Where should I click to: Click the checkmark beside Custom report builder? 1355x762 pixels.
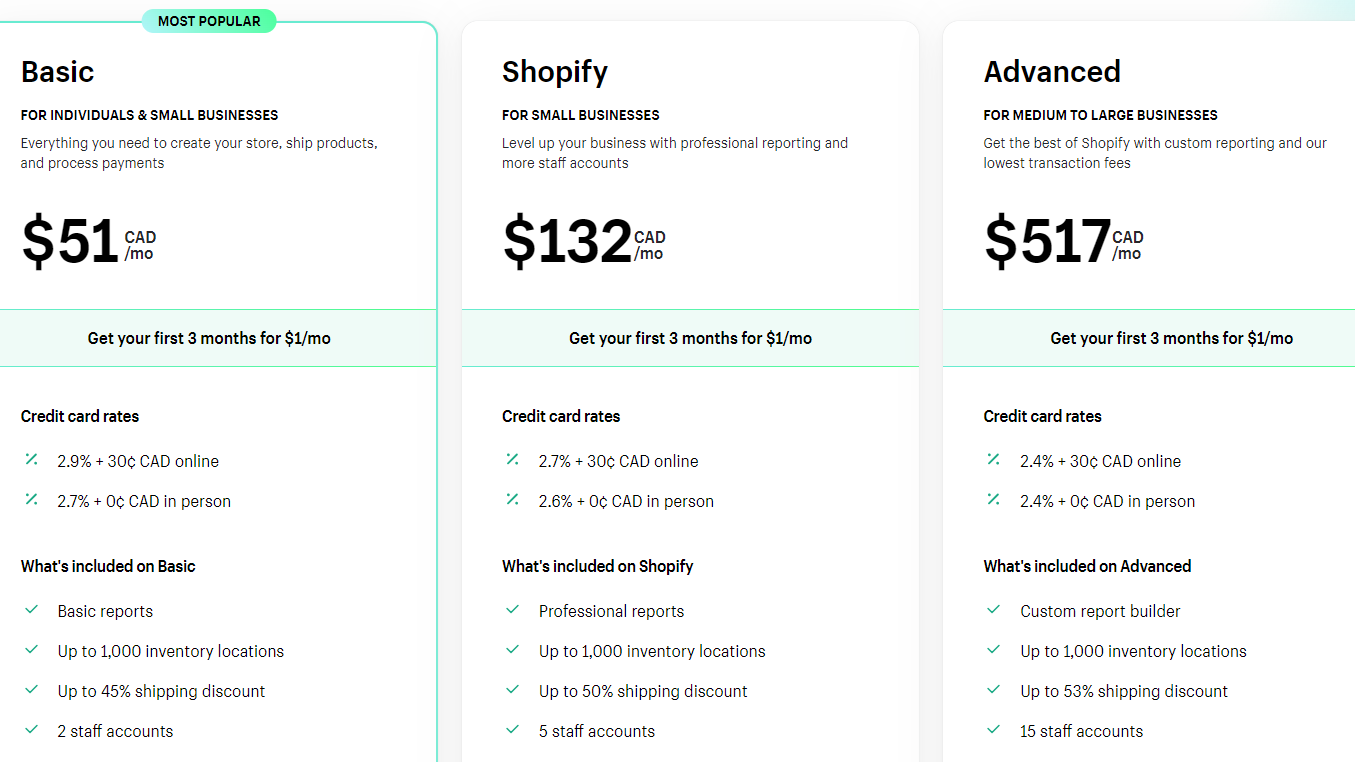tap(994, 610)
